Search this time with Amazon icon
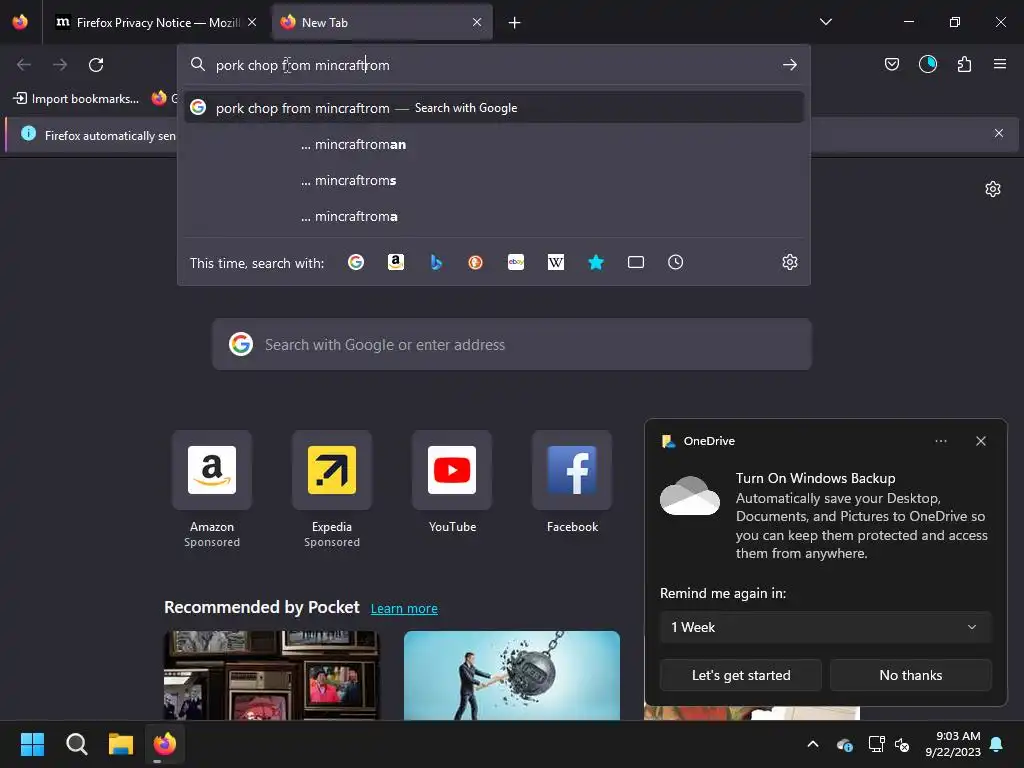This screenshot has height=768, width=1024. pos(396,263)
